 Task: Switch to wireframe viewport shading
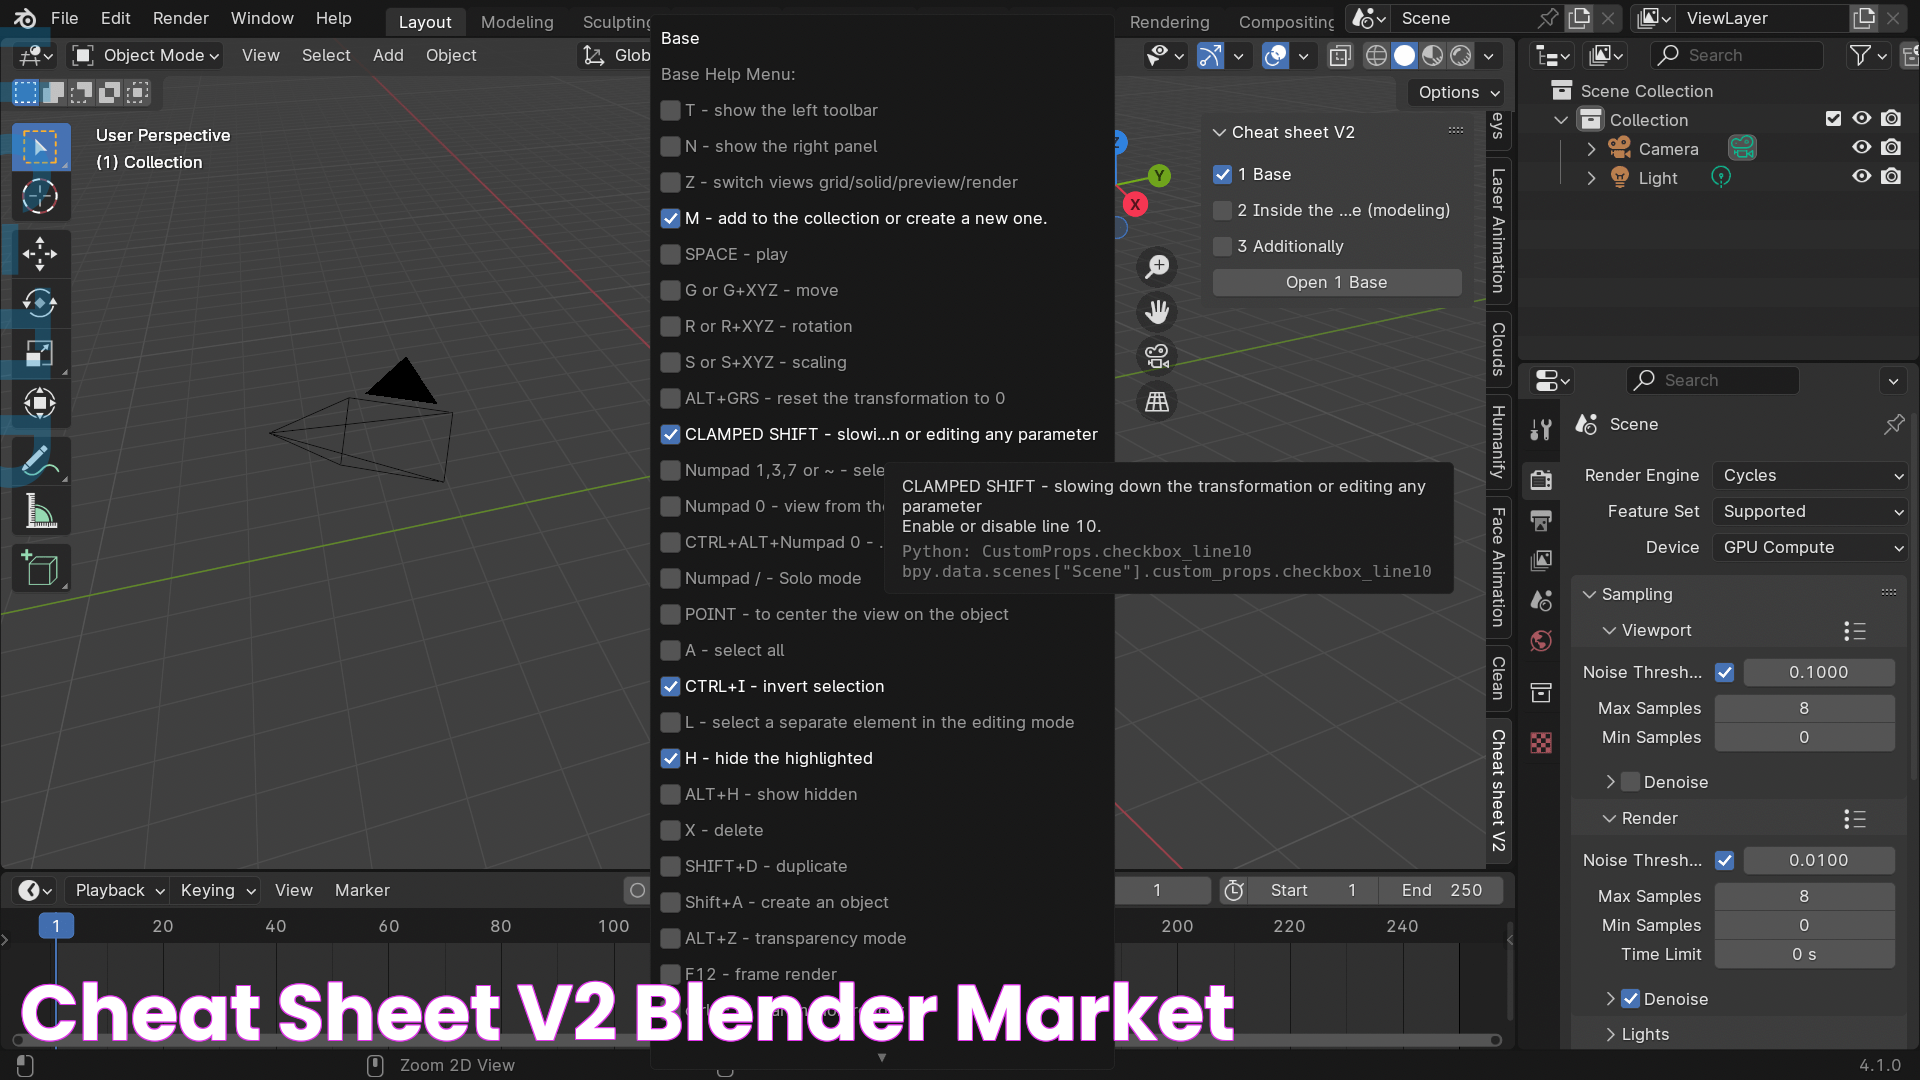(x=1376, y=56)
